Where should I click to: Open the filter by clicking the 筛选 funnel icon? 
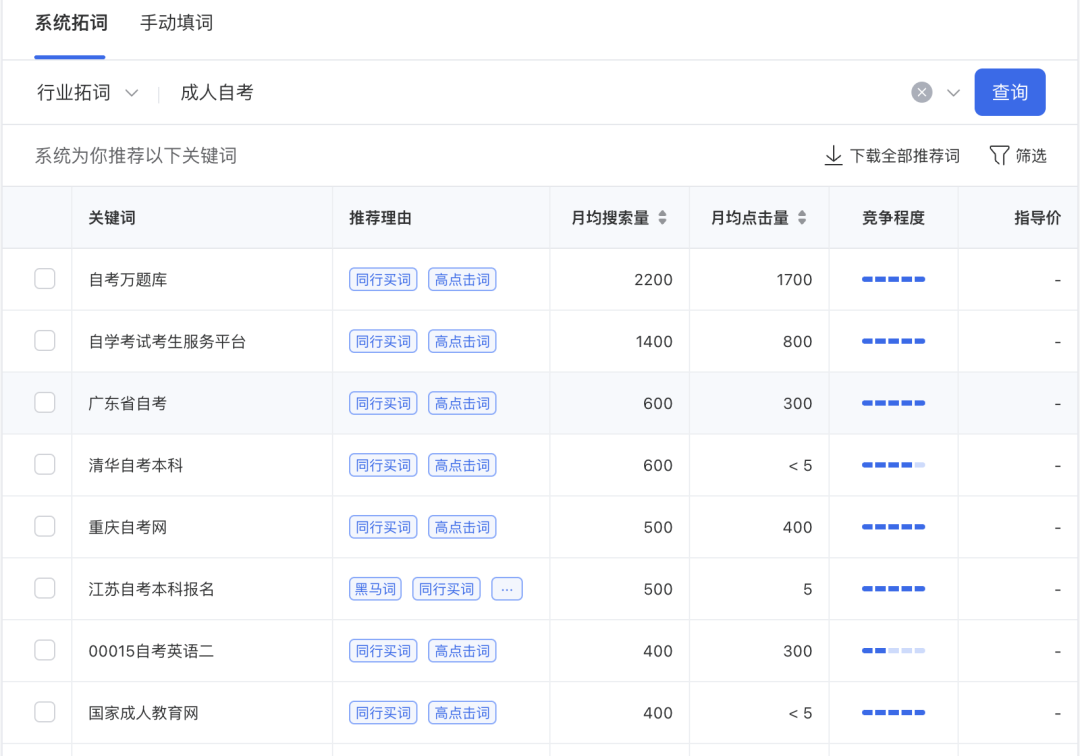998,156
